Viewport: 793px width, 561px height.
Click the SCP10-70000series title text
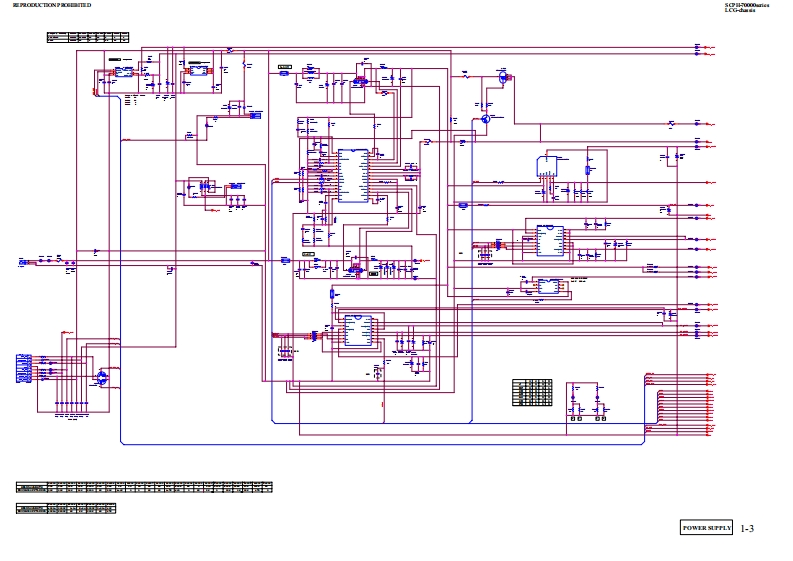(x=747, y=5)
